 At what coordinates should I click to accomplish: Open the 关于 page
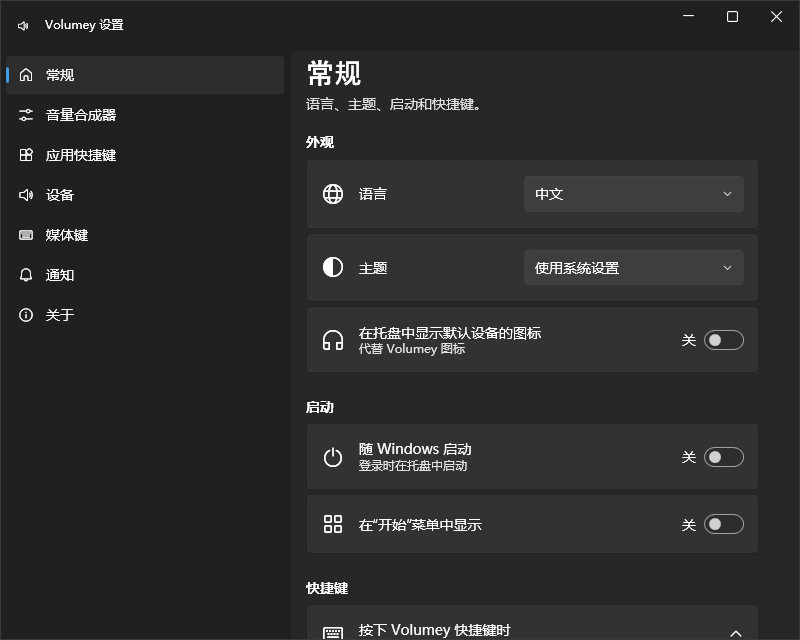point(145,315)
